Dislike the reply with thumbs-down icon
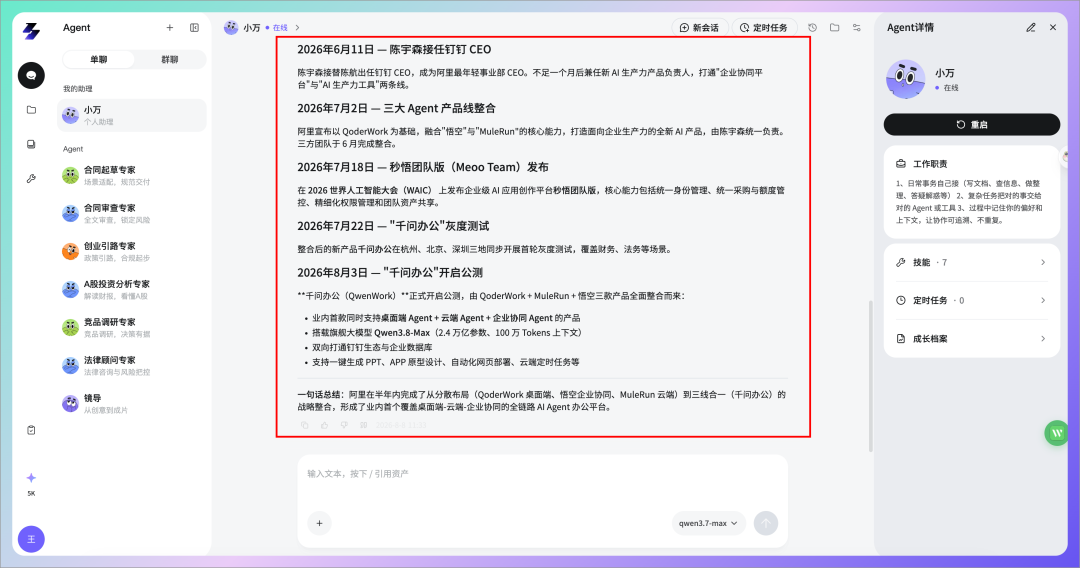 pyautogui.click(x=344, y=425)
